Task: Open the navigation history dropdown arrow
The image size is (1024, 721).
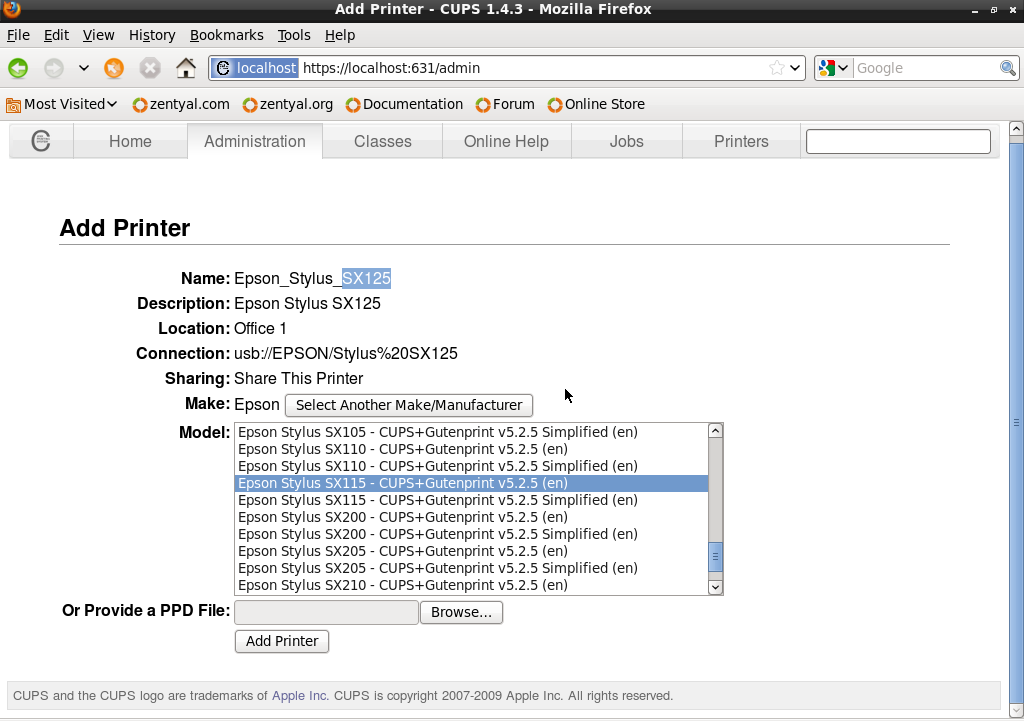Action: (84, 68)
